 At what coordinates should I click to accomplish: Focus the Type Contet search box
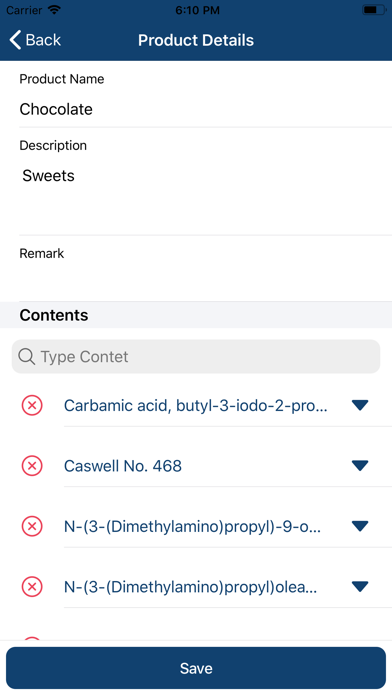coord(196,356)
